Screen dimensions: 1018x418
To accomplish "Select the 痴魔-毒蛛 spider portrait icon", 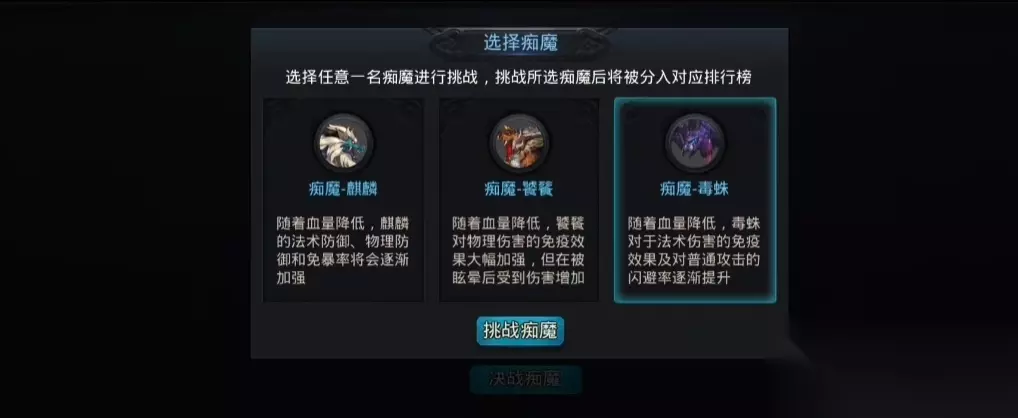I will [695, 143].
